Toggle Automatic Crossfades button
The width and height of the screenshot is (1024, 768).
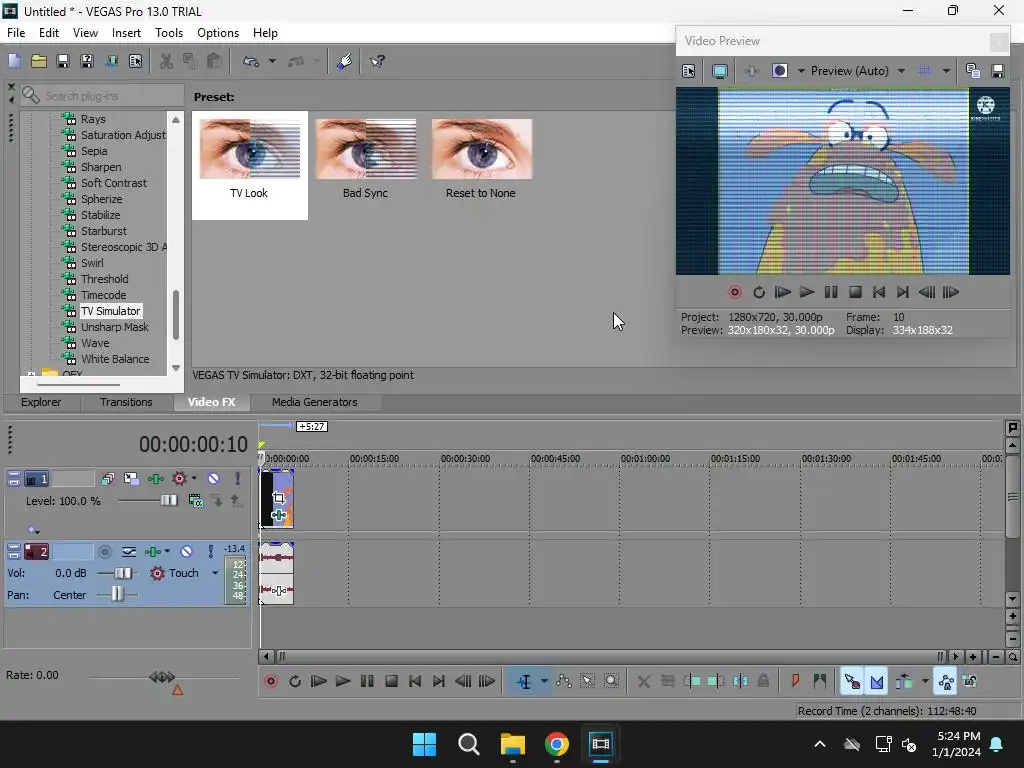click(876, 681)
